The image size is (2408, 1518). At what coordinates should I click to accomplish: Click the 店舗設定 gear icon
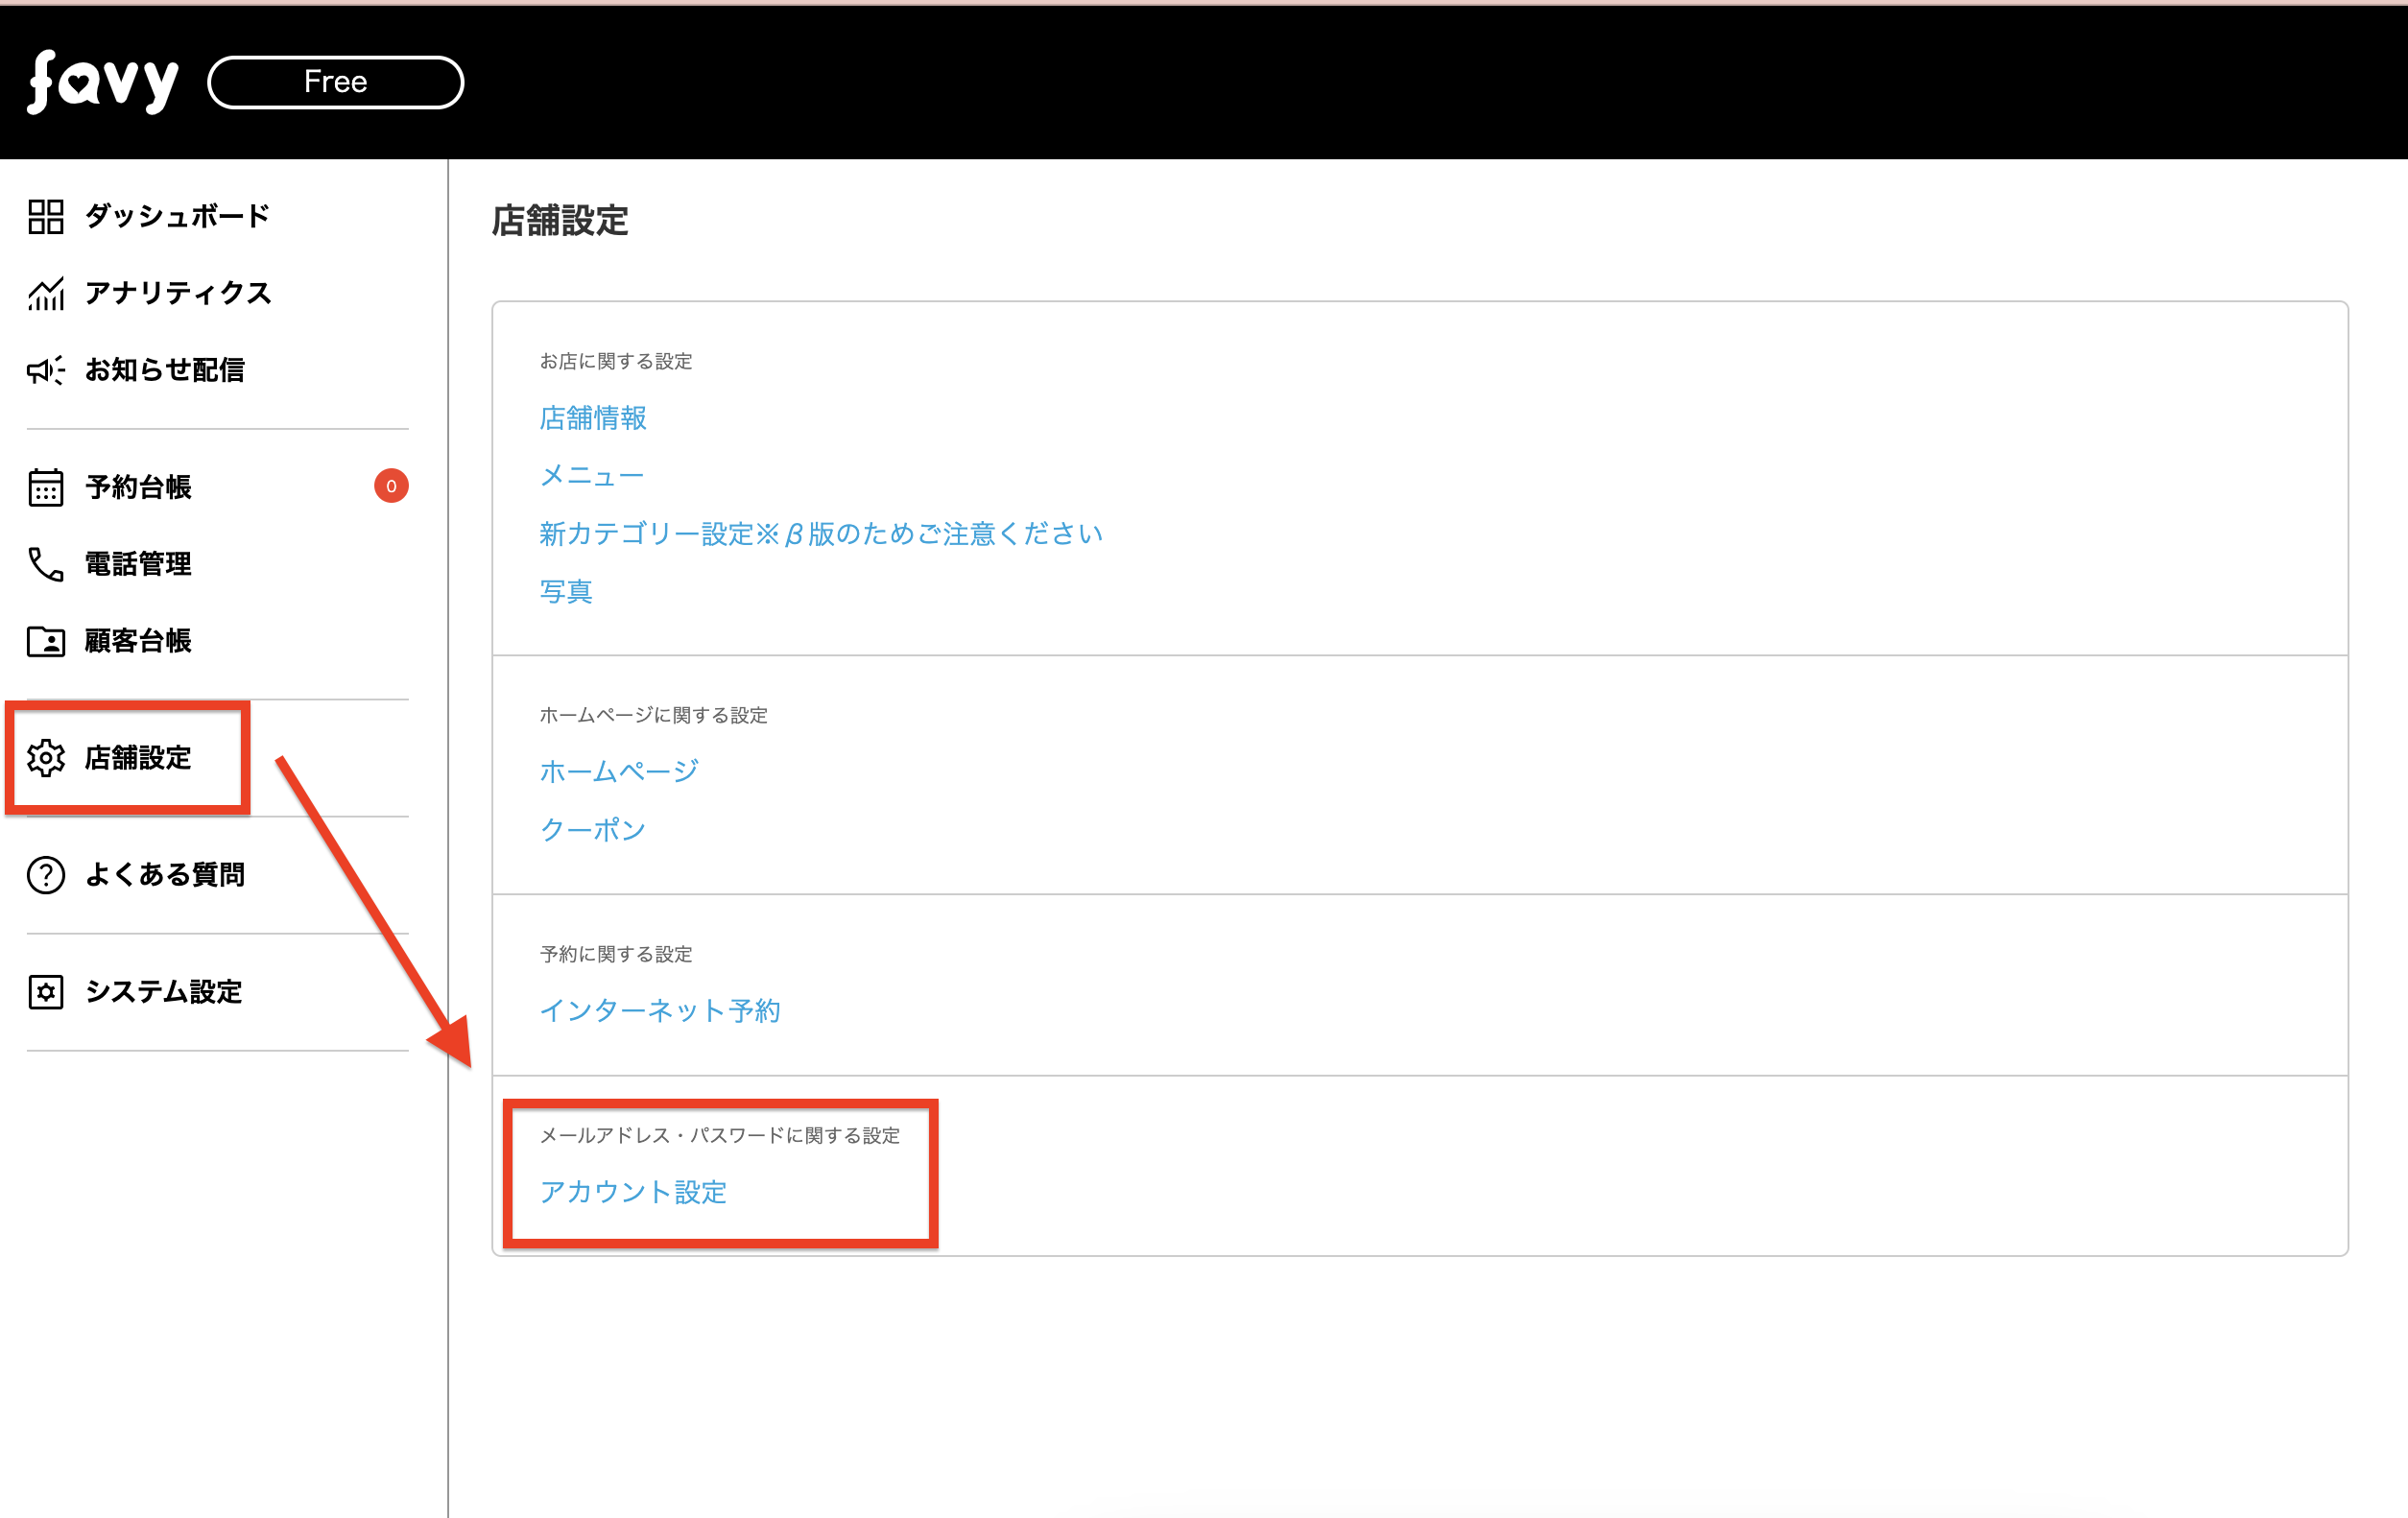(46, 758)
